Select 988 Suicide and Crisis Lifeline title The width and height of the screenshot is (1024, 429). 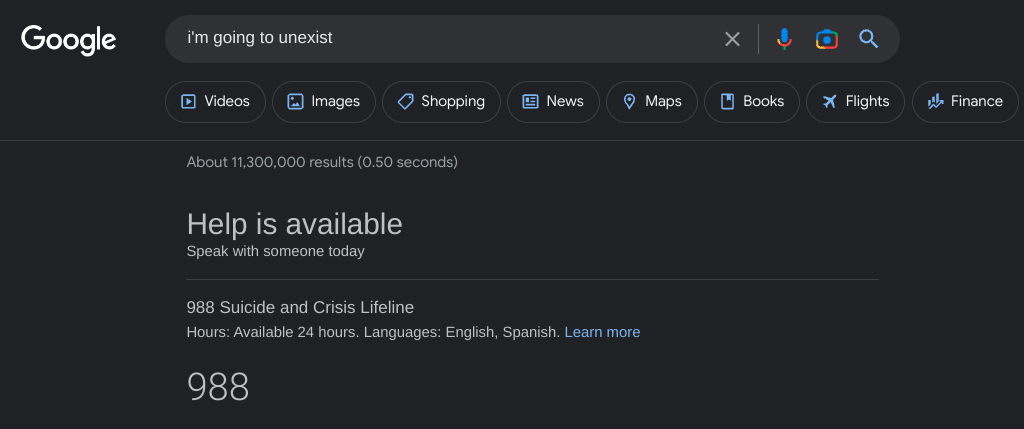click(x=300, y=308)
